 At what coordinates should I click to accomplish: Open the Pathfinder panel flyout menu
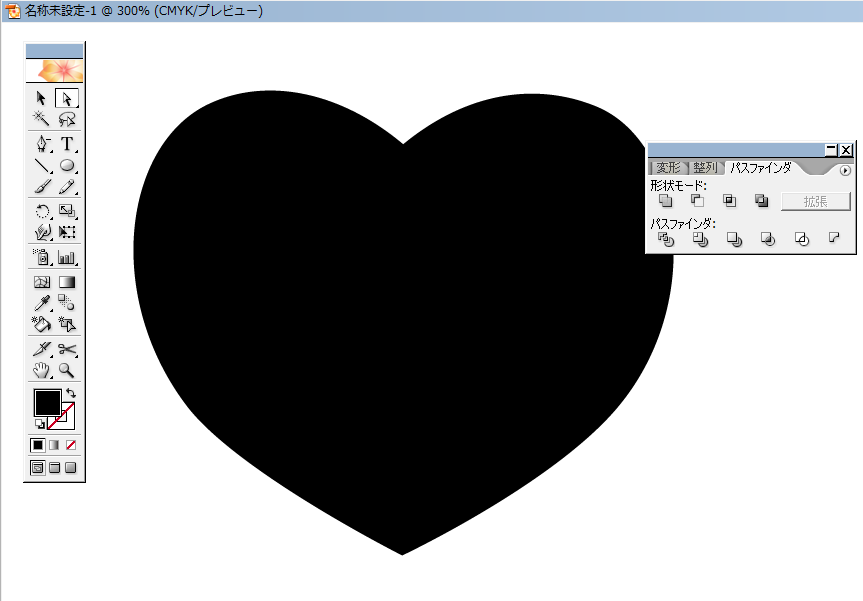pyautogui.click(x=846, y=170)
